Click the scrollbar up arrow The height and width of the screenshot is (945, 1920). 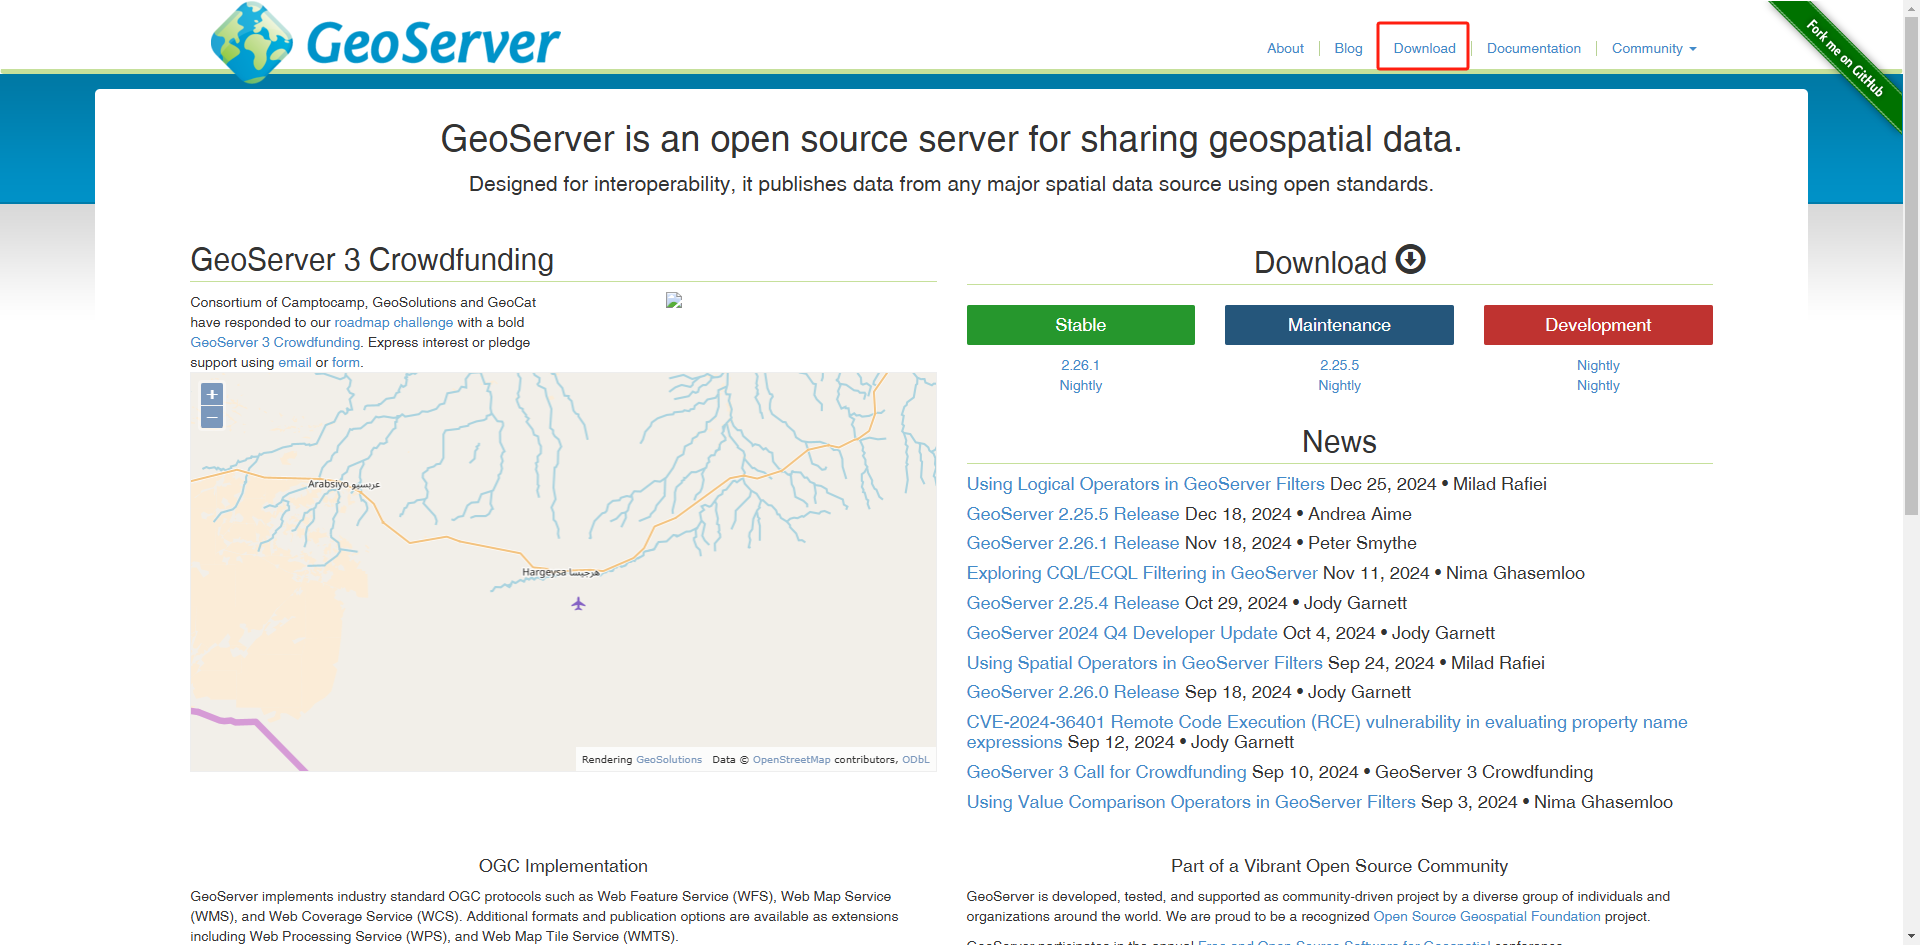tap(1911, 7)
